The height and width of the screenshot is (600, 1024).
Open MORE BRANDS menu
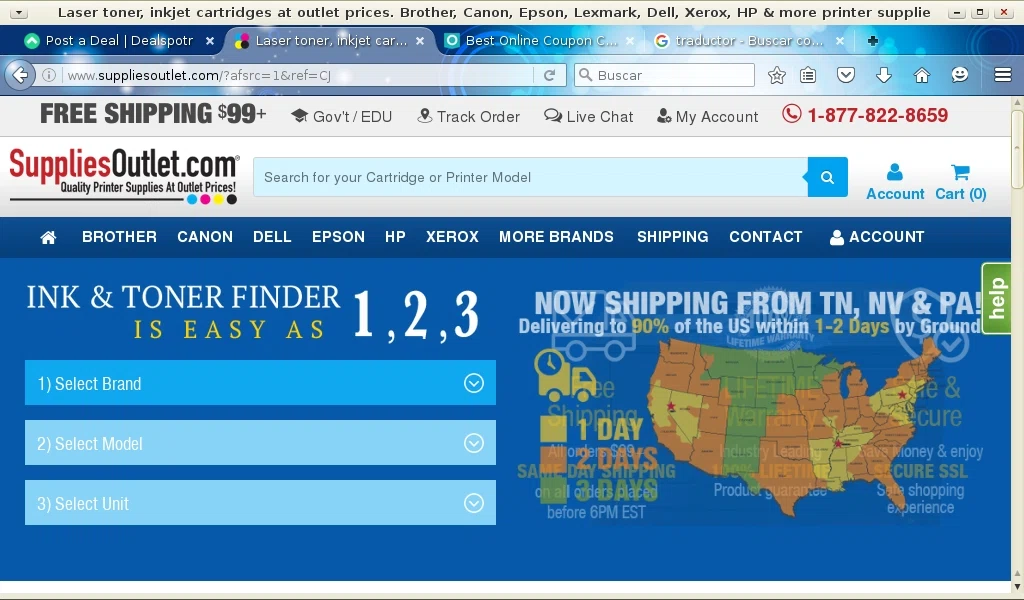click(556, 237)
